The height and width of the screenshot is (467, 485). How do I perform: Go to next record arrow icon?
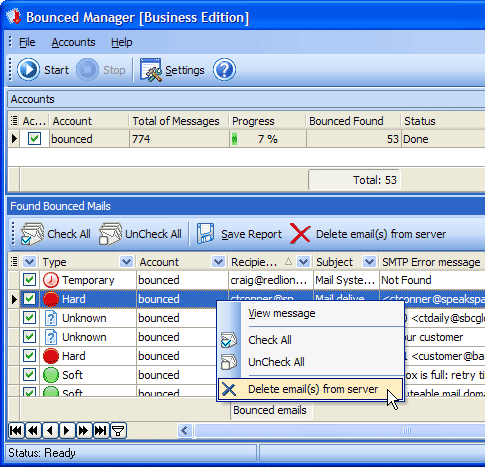67,431
